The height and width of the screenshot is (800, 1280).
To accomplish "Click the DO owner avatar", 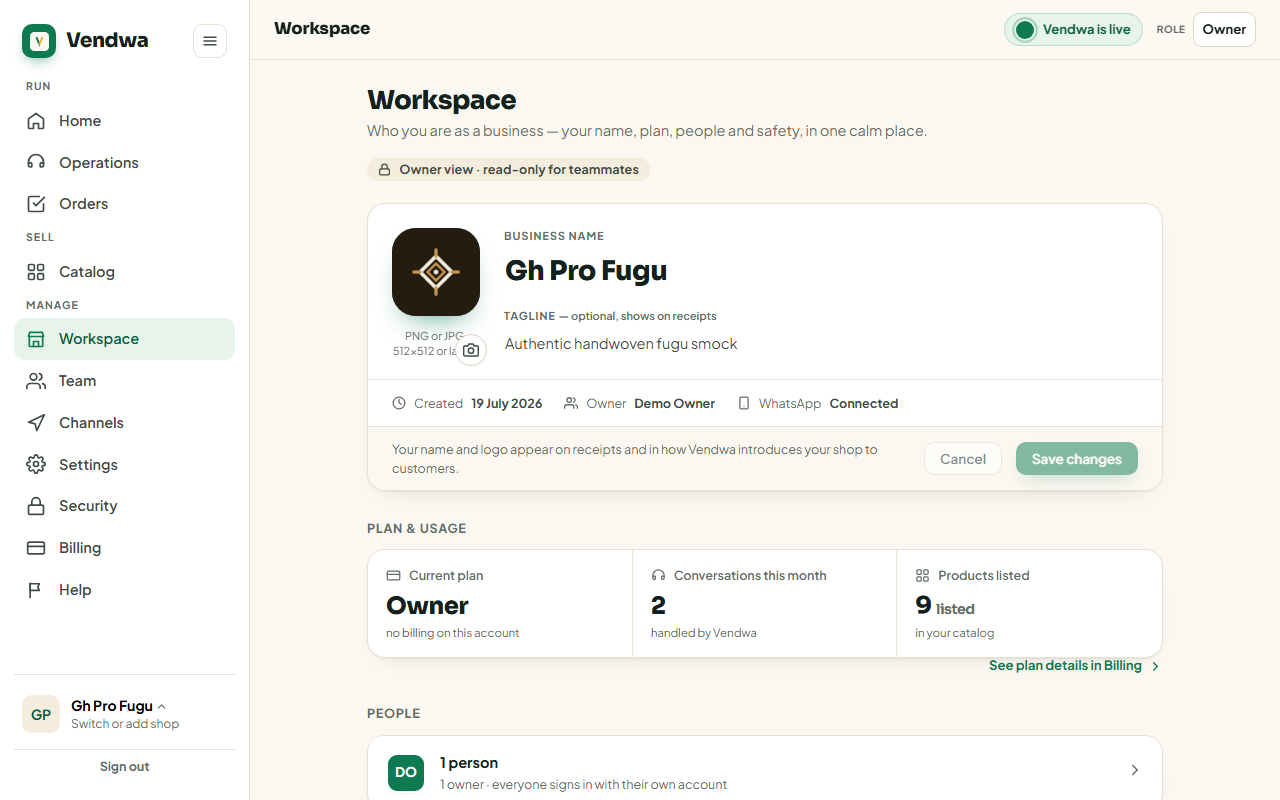I will coord(406,772).
